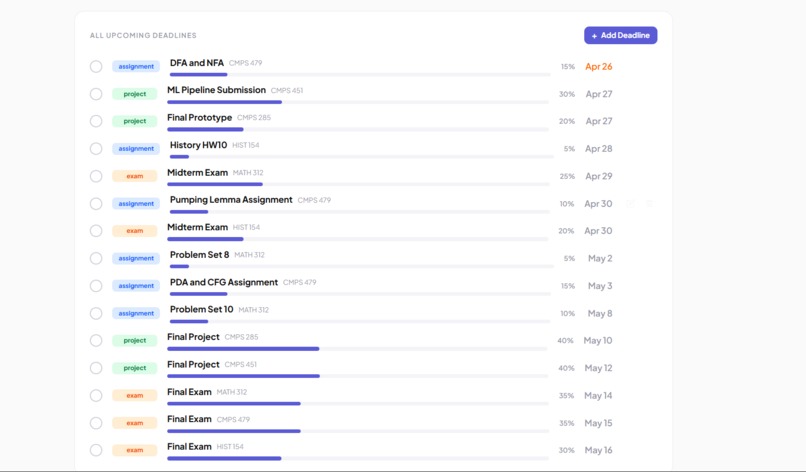Mark Problem Set 10 as complete

[96, 313]
